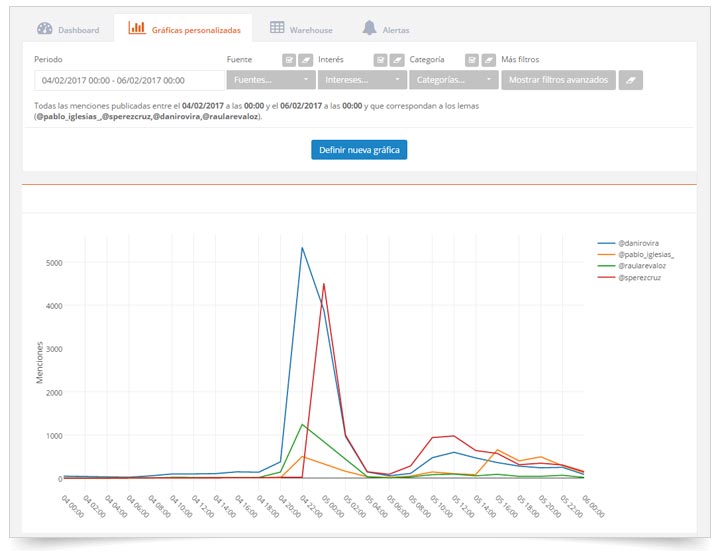Click the edit icon next to Interés
This screenshot has width=720, height=551.
click(379, 60)
